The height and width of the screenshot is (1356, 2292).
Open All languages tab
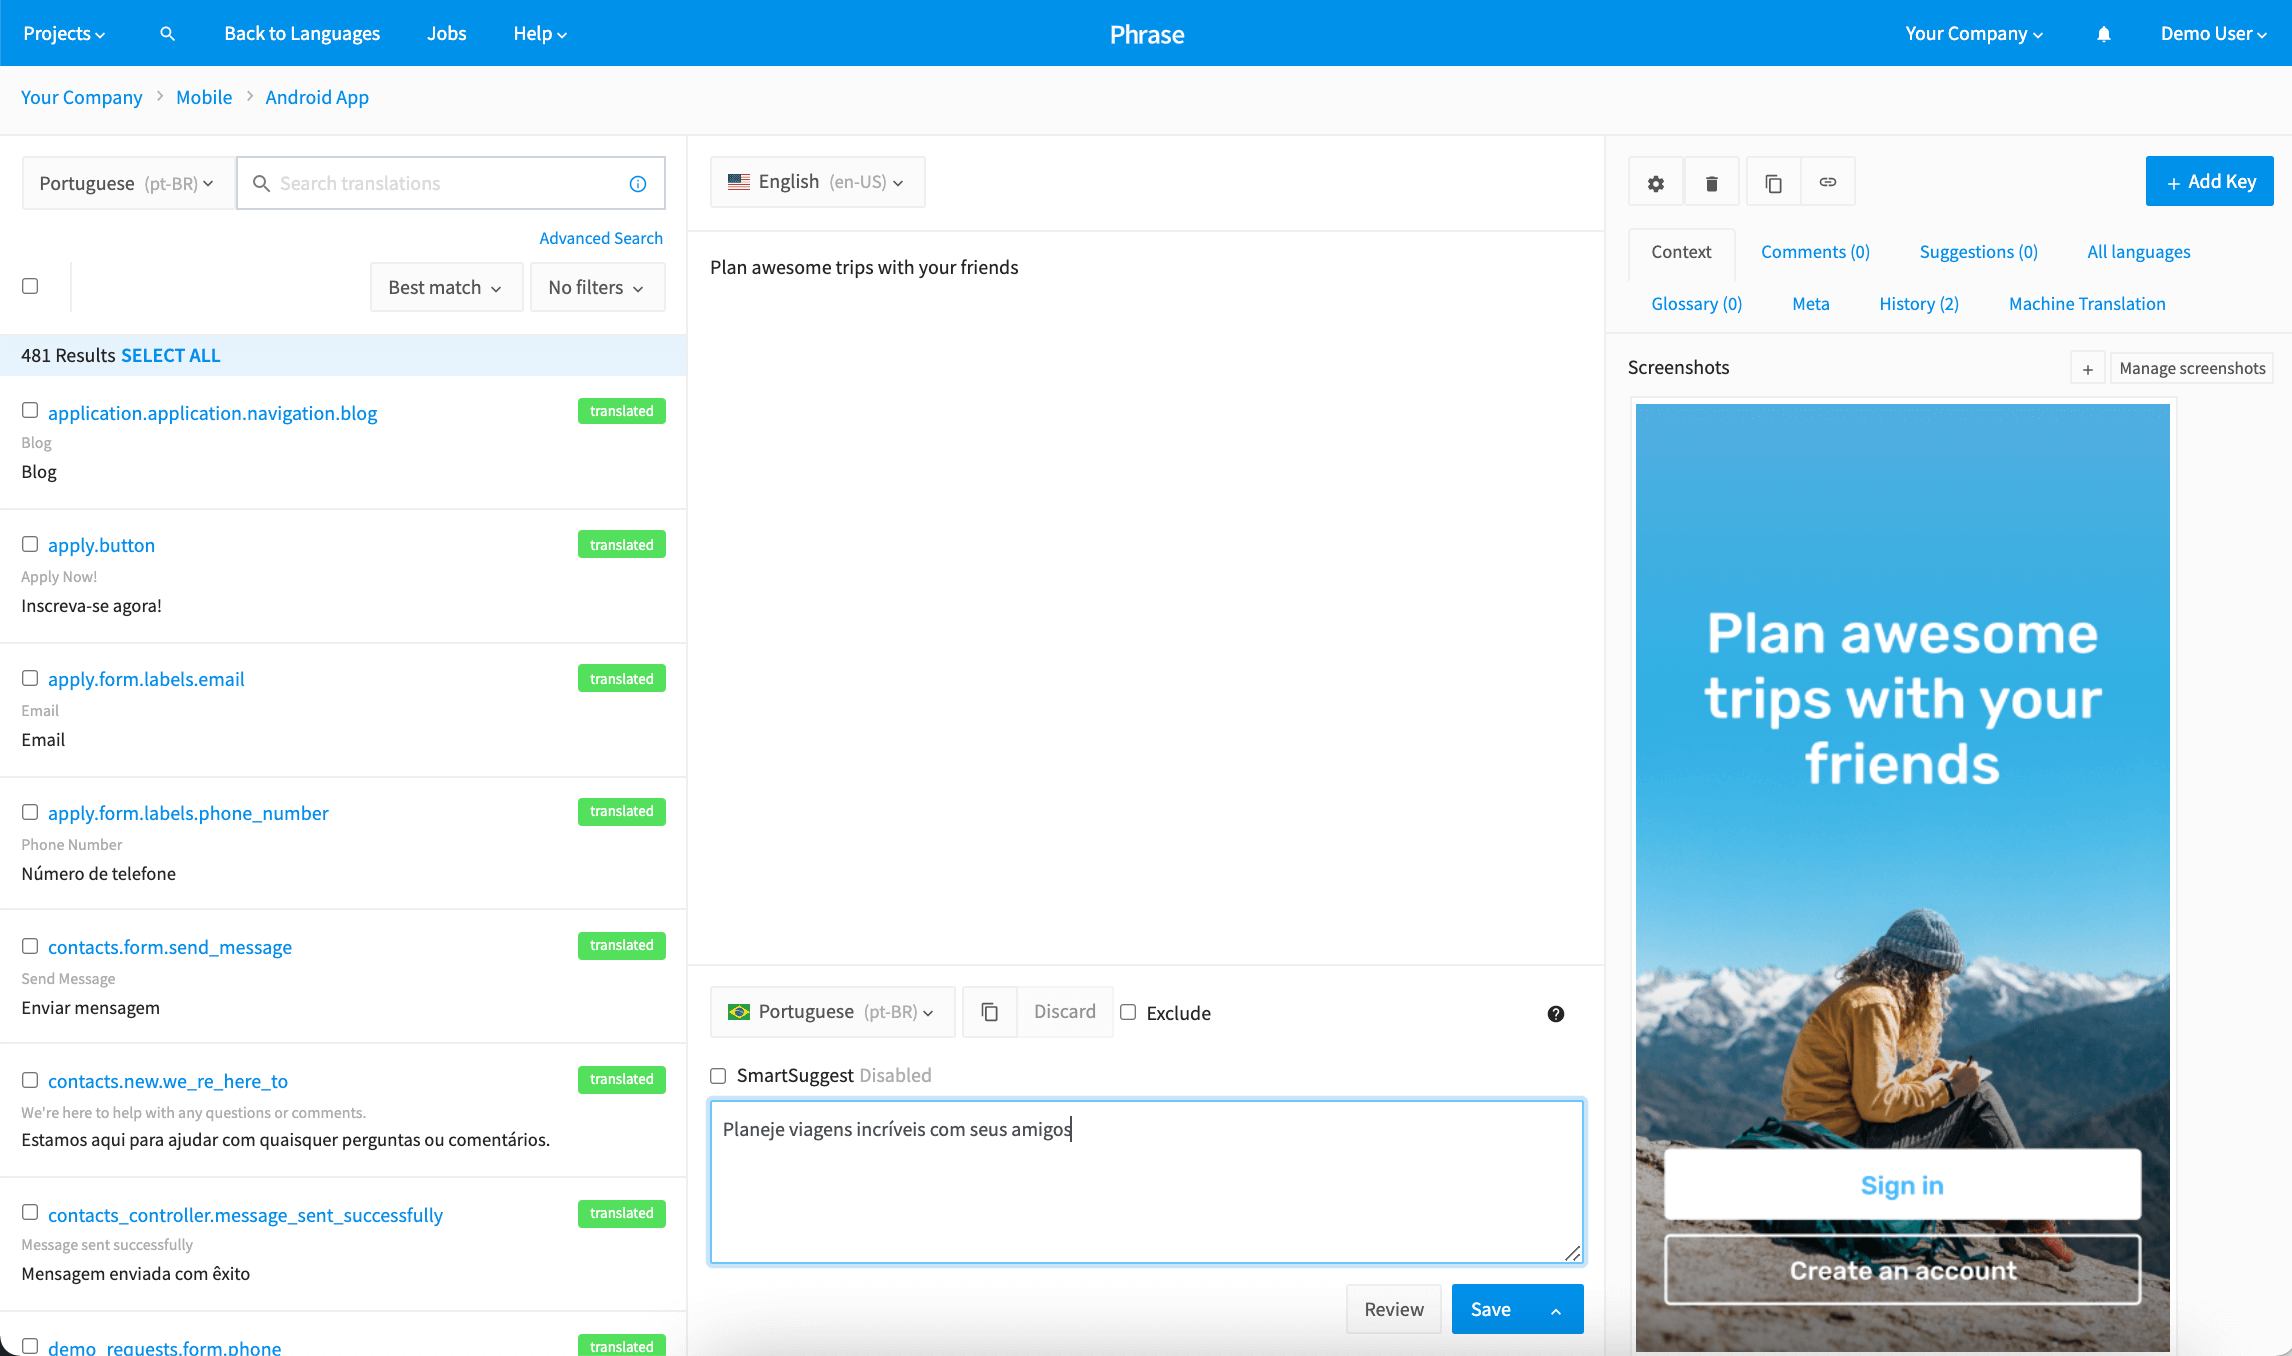click(x=2138, y=252)
